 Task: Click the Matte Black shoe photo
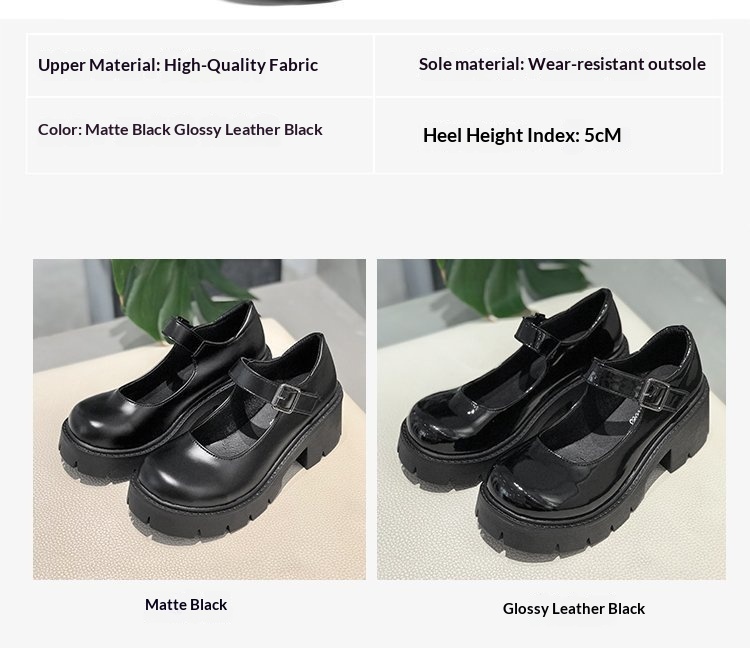(199, 419)
